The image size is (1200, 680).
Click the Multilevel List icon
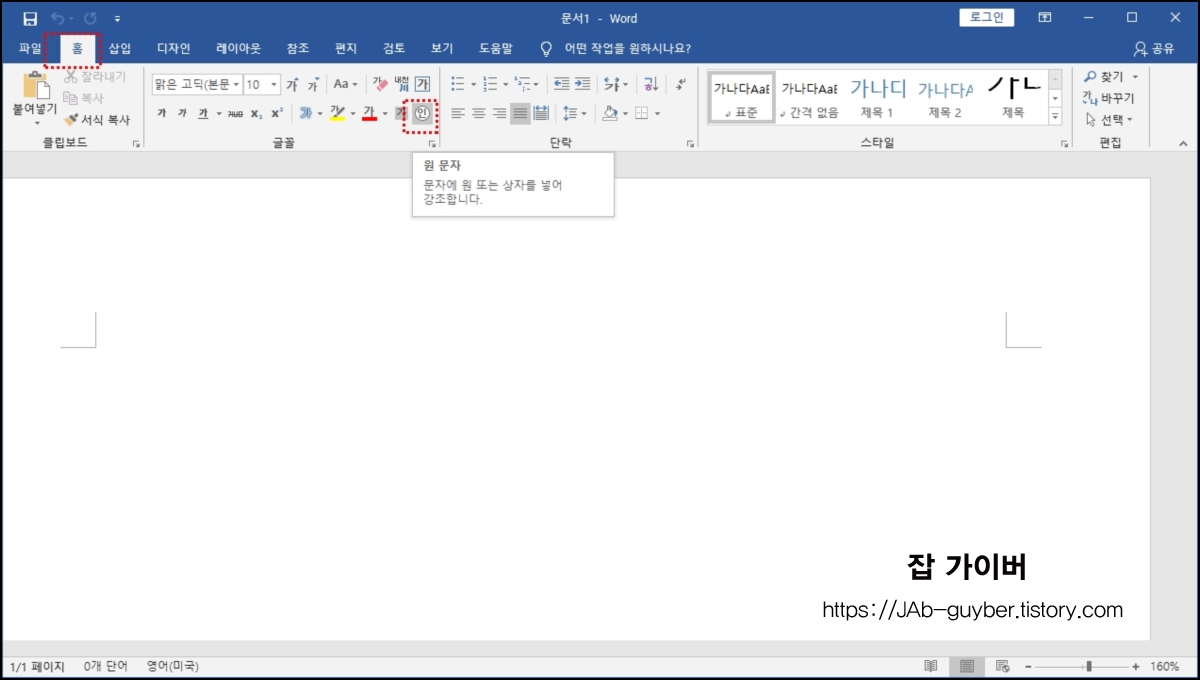point(522,85)
